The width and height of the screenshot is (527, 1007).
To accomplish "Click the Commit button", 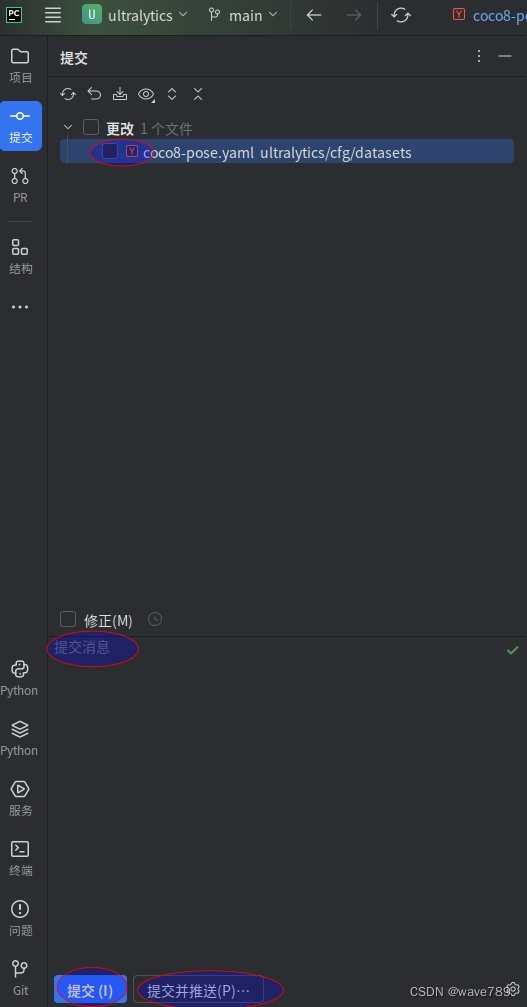I will [91, 990].
